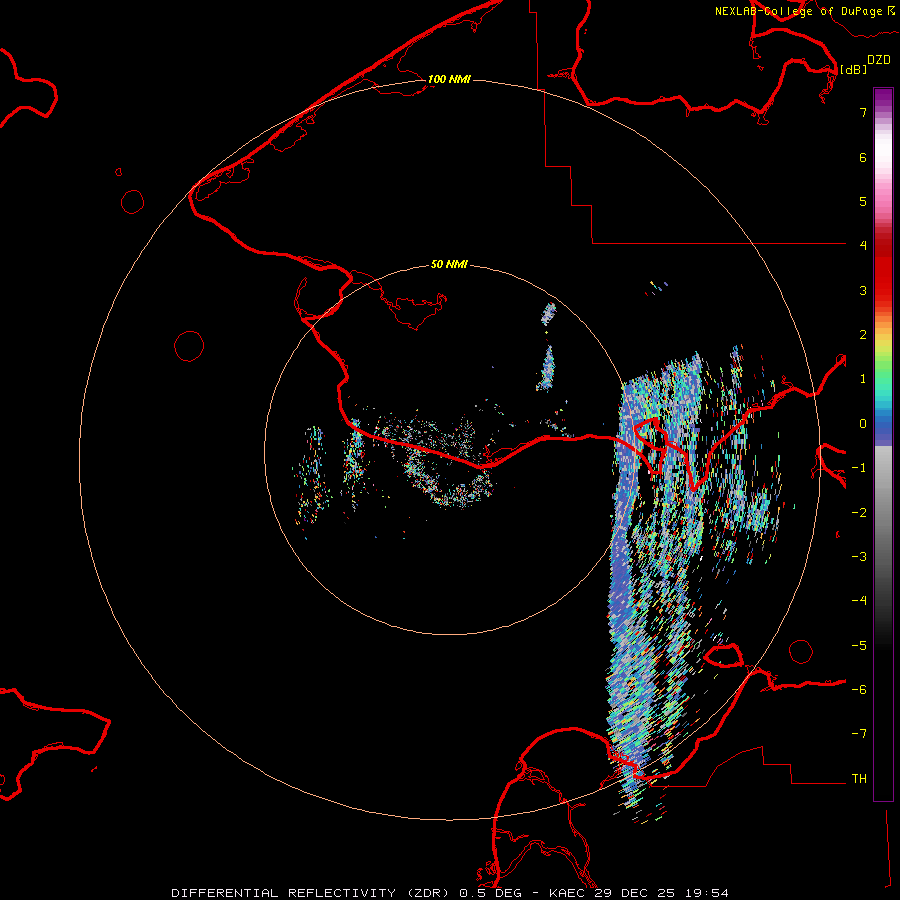This screenshot has width=900, height=900.
Task: Click the -4 value on color scale
Action: 859,601
